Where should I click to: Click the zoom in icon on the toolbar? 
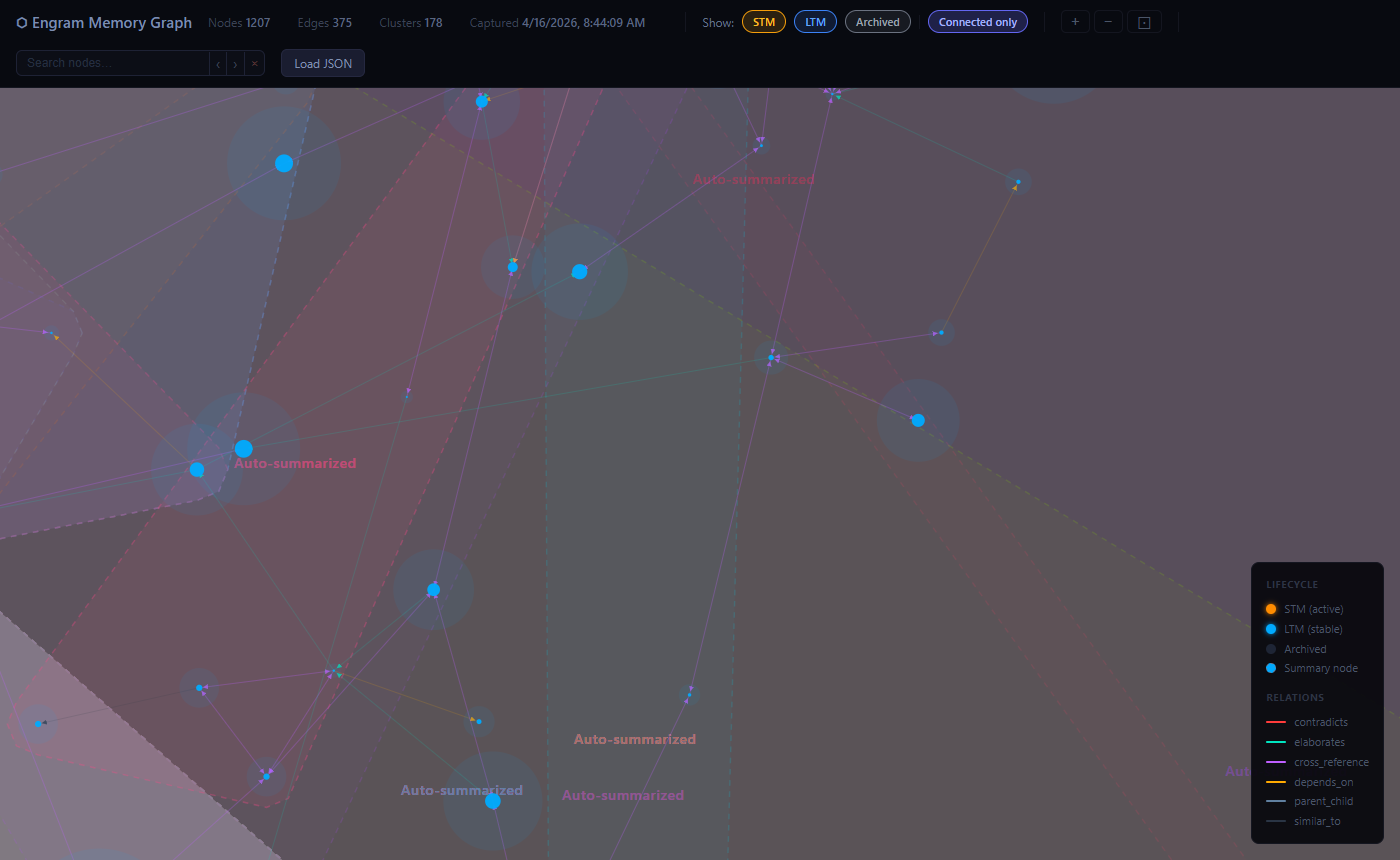[x=1075, y=21]
